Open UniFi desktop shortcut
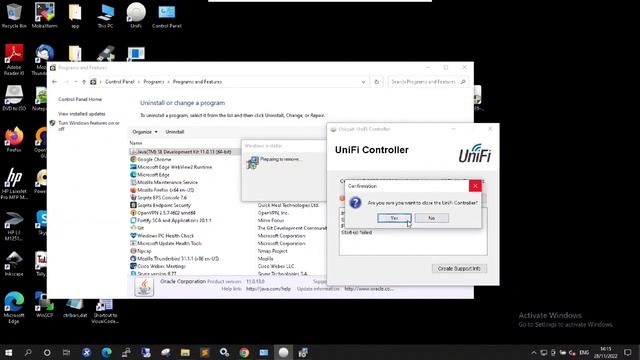Screen dimensions: 640x360 tap(136, 16)
